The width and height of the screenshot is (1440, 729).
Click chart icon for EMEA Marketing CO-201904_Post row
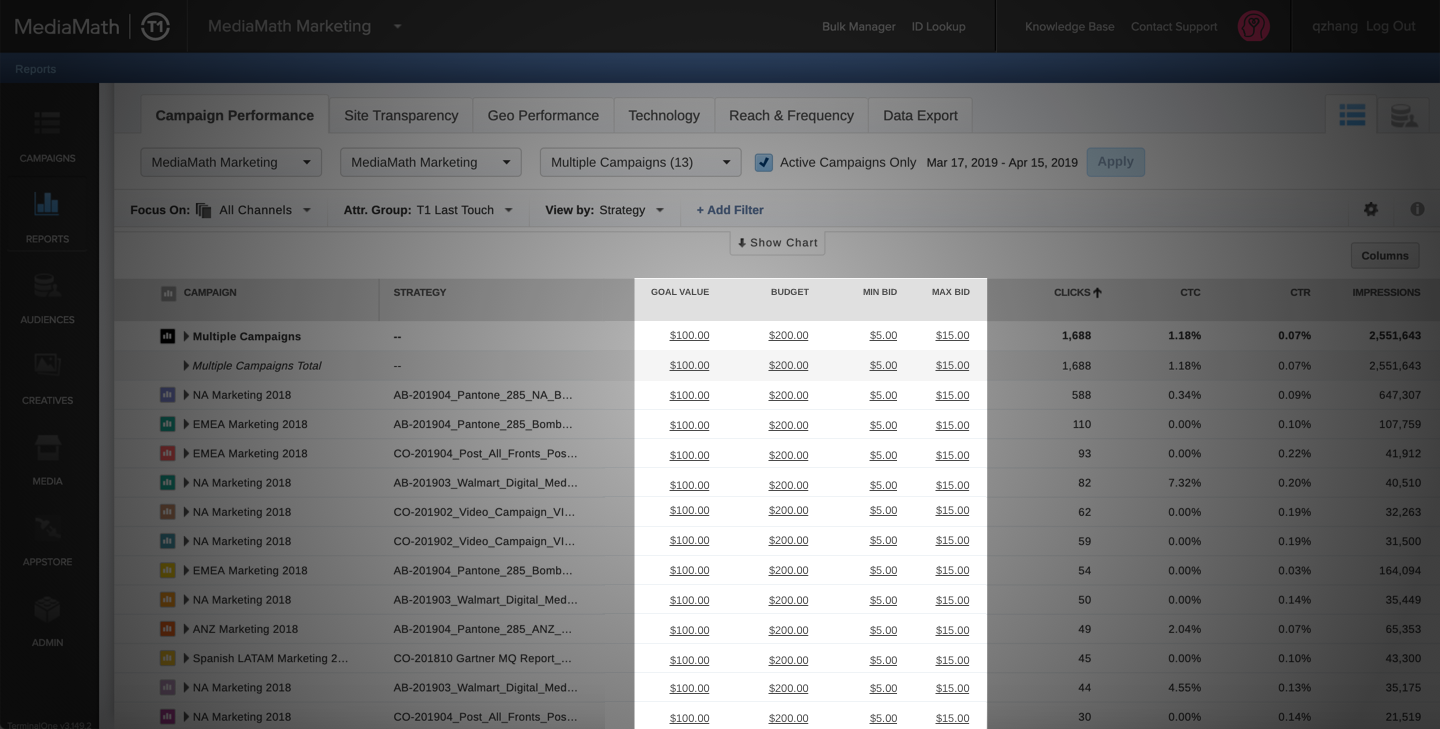click(168, 453)
